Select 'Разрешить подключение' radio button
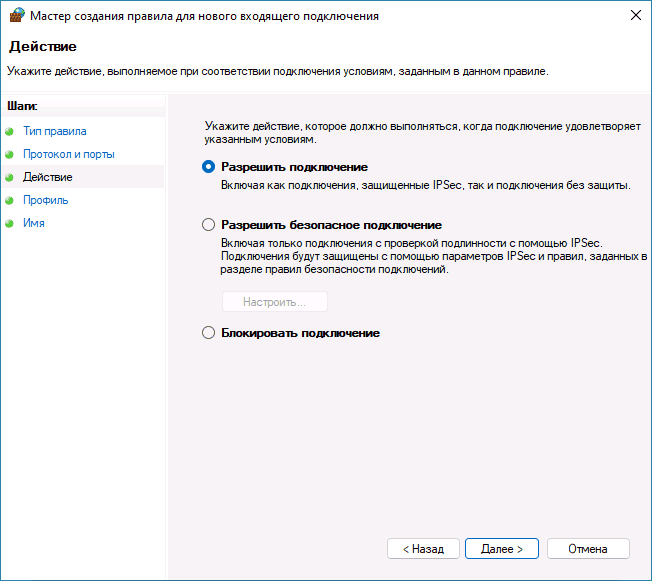652x581 pixels. tap(208, 167)
